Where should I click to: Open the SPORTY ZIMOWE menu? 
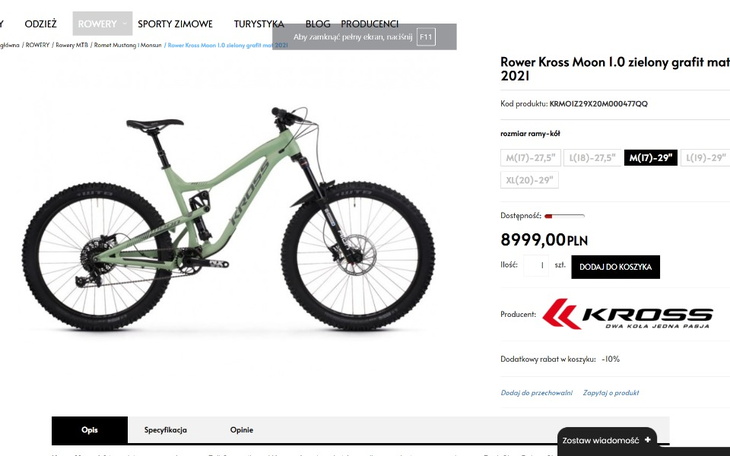click(175, 24)
